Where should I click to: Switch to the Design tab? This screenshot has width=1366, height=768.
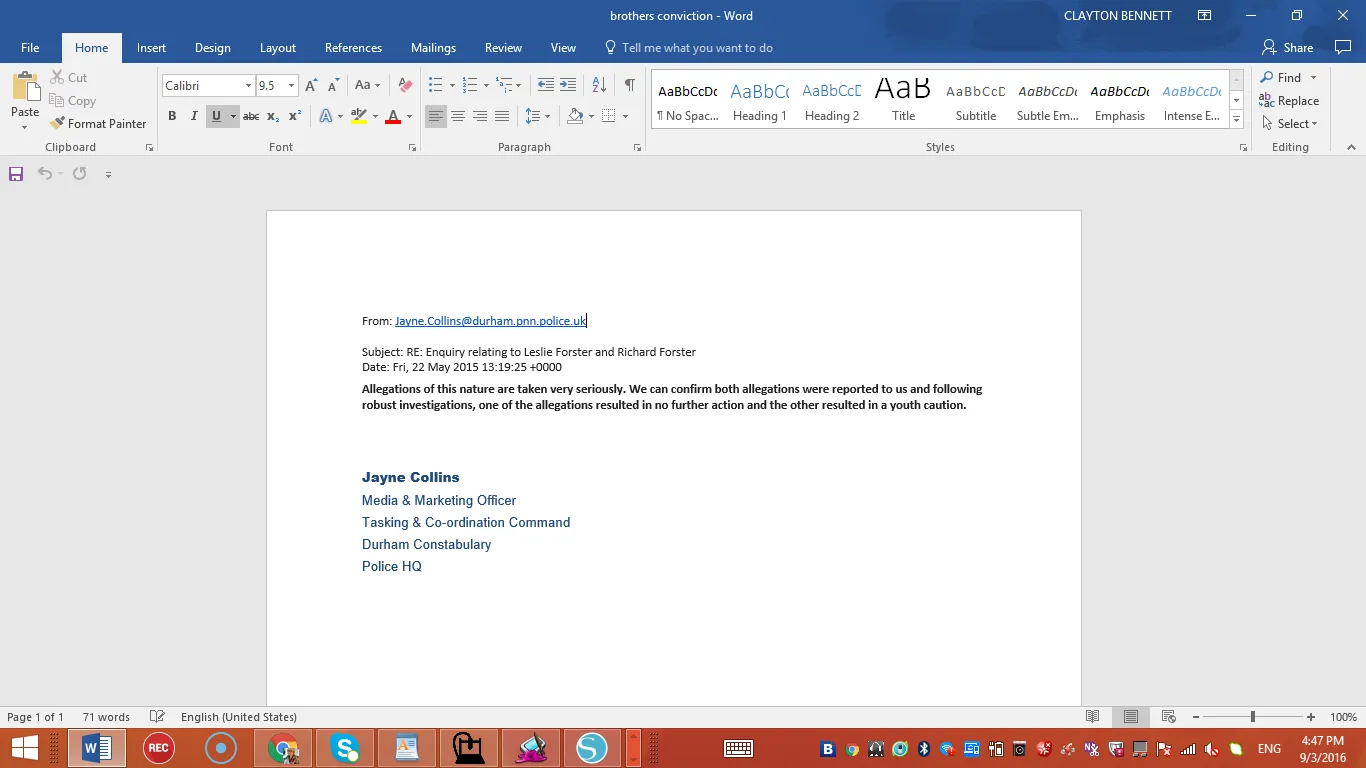[213, 47]
